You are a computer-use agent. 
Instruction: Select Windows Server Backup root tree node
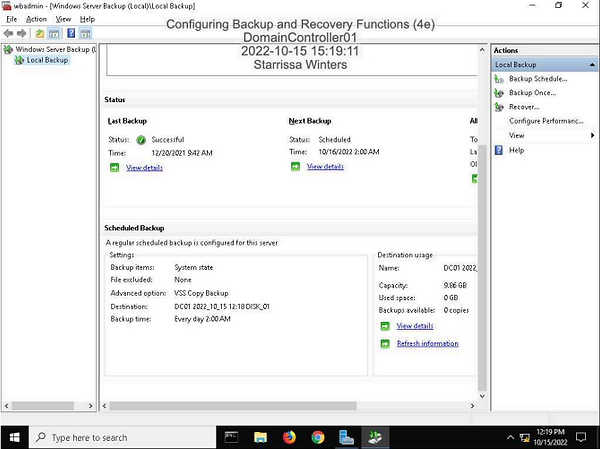click(52, 49)
